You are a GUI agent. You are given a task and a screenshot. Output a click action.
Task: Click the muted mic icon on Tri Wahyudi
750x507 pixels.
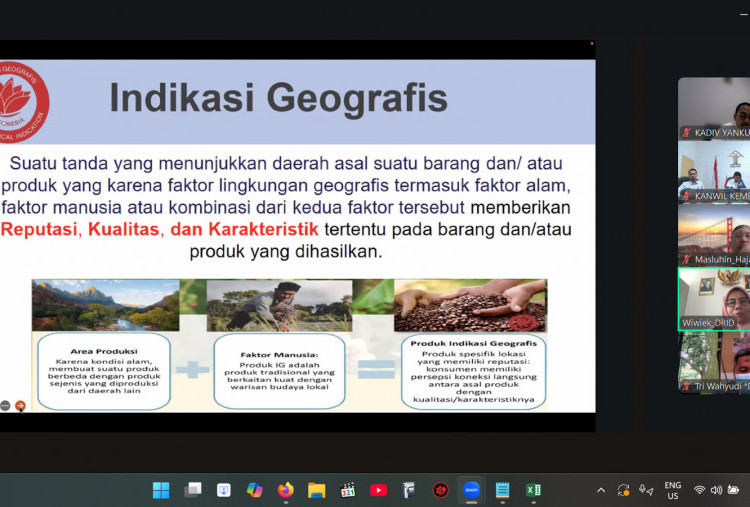pyautogui.click(x=687, y=386)
